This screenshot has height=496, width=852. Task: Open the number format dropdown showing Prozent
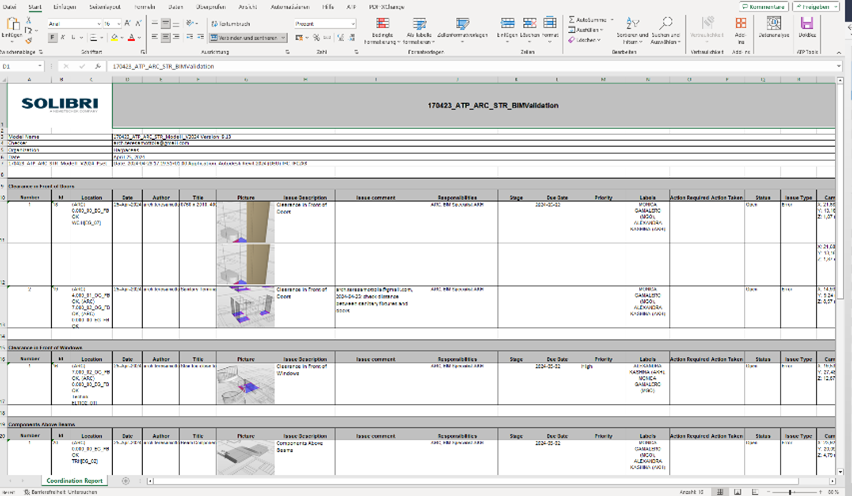click(x=352, y=23)
